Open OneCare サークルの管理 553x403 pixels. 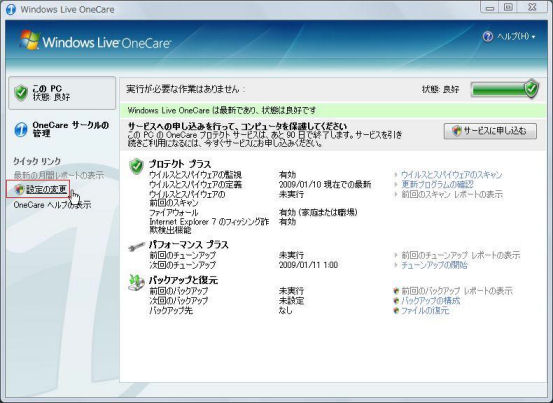71,129
